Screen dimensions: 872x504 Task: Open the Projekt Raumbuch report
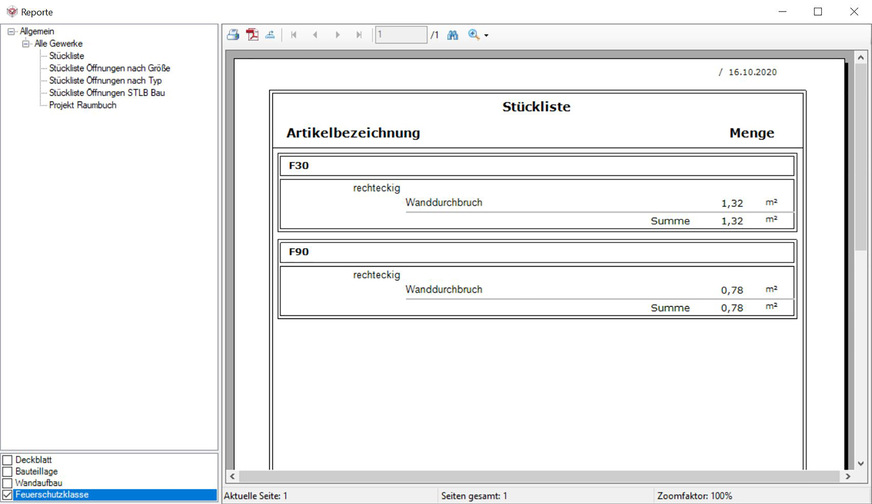82,105
